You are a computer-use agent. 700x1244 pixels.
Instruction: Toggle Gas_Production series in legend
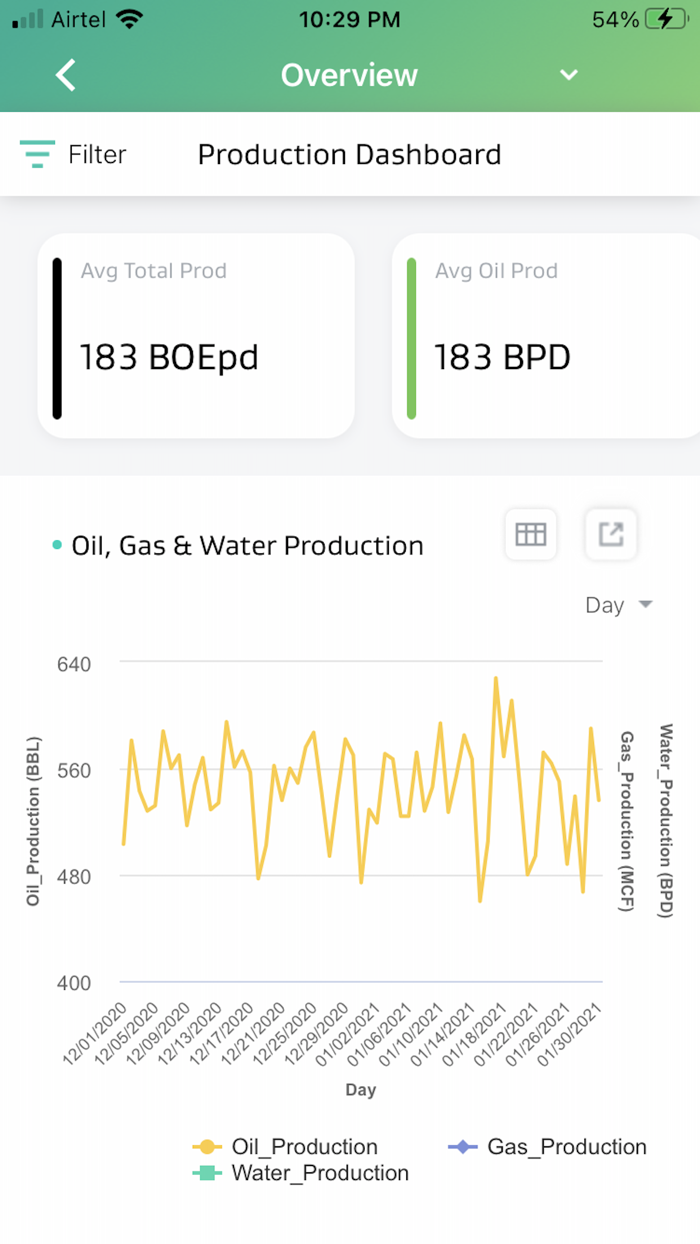547,1147
